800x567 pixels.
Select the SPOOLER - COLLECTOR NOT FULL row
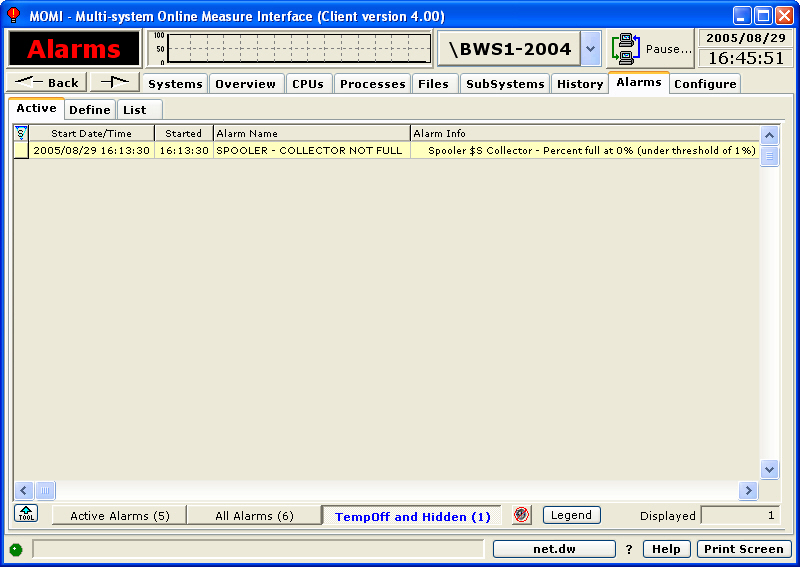309,150
